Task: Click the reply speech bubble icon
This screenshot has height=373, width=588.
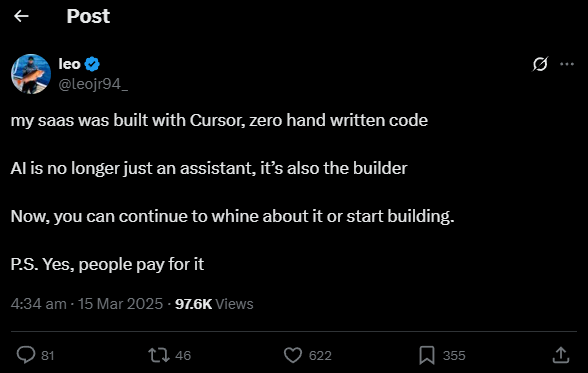Action: coord(26,355)
